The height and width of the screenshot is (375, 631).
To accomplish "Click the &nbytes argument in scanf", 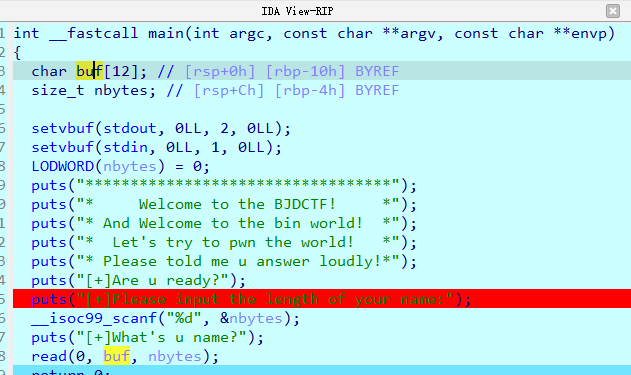I will coord(251,318).
